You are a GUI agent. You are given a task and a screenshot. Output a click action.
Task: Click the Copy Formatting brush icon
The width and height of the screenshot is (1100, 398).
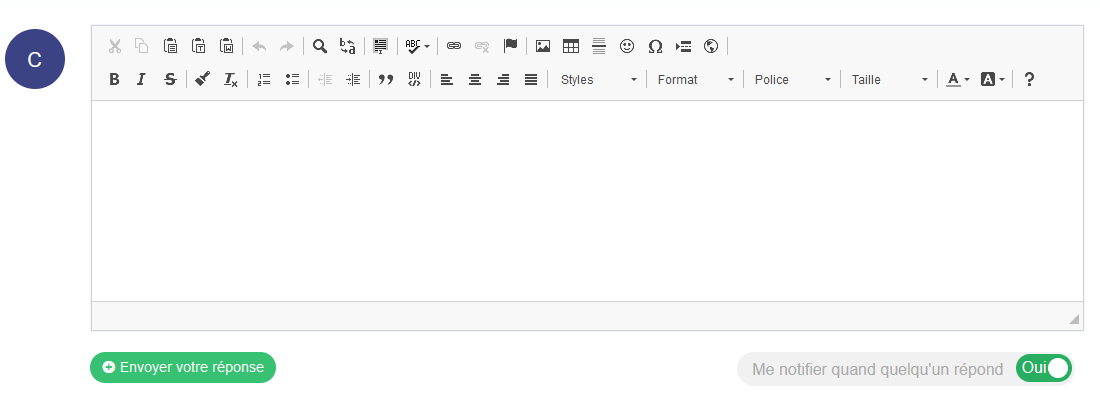(x=203, y=79)
